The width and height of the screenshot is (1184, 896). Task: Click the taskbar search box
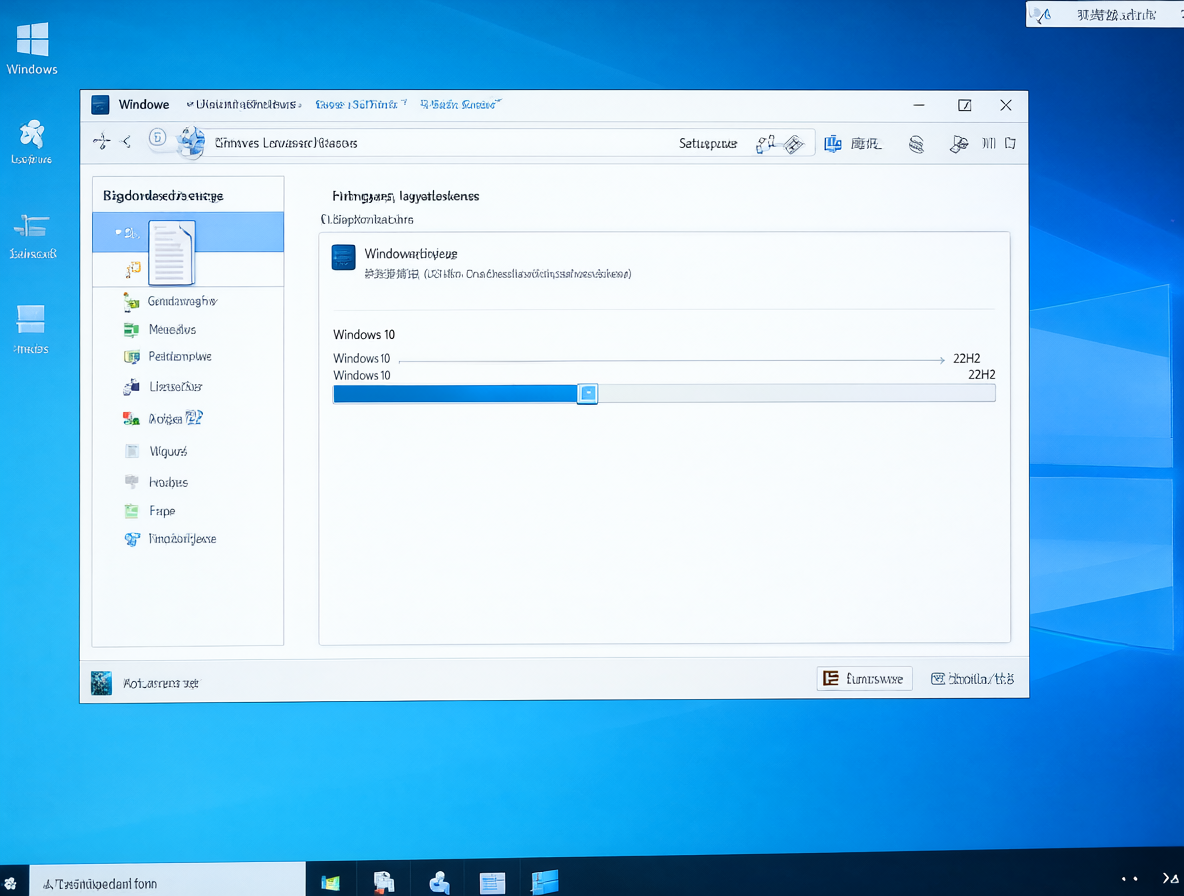168,882
